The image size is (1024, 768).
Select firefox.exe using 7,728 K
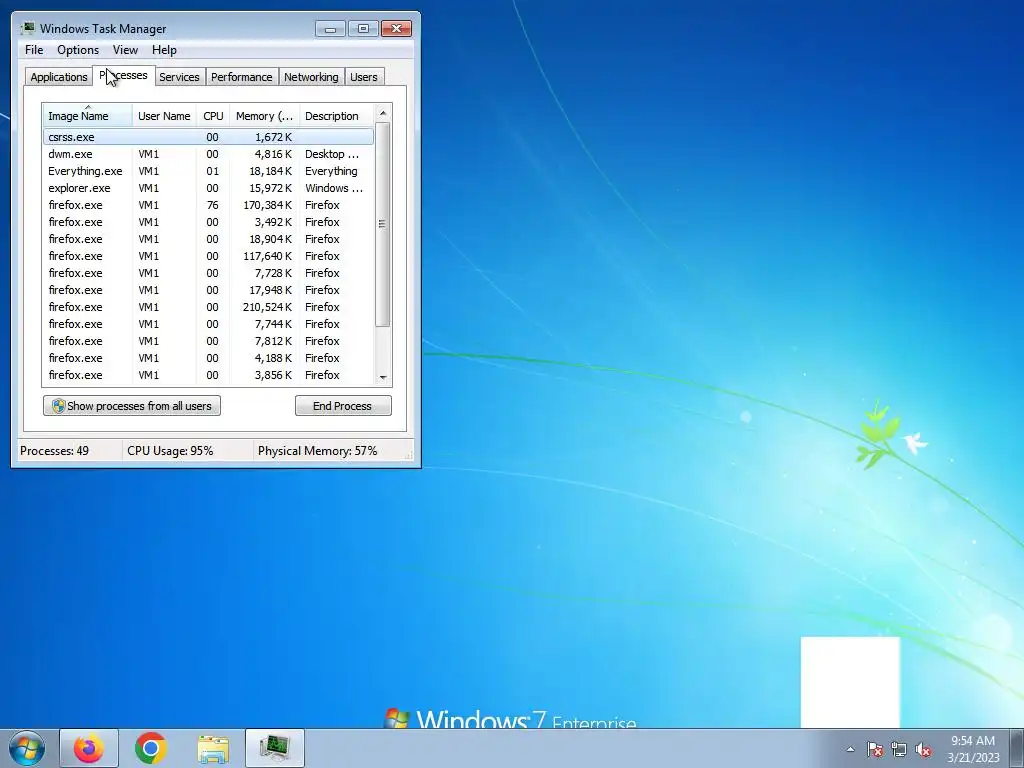point(208,273)
